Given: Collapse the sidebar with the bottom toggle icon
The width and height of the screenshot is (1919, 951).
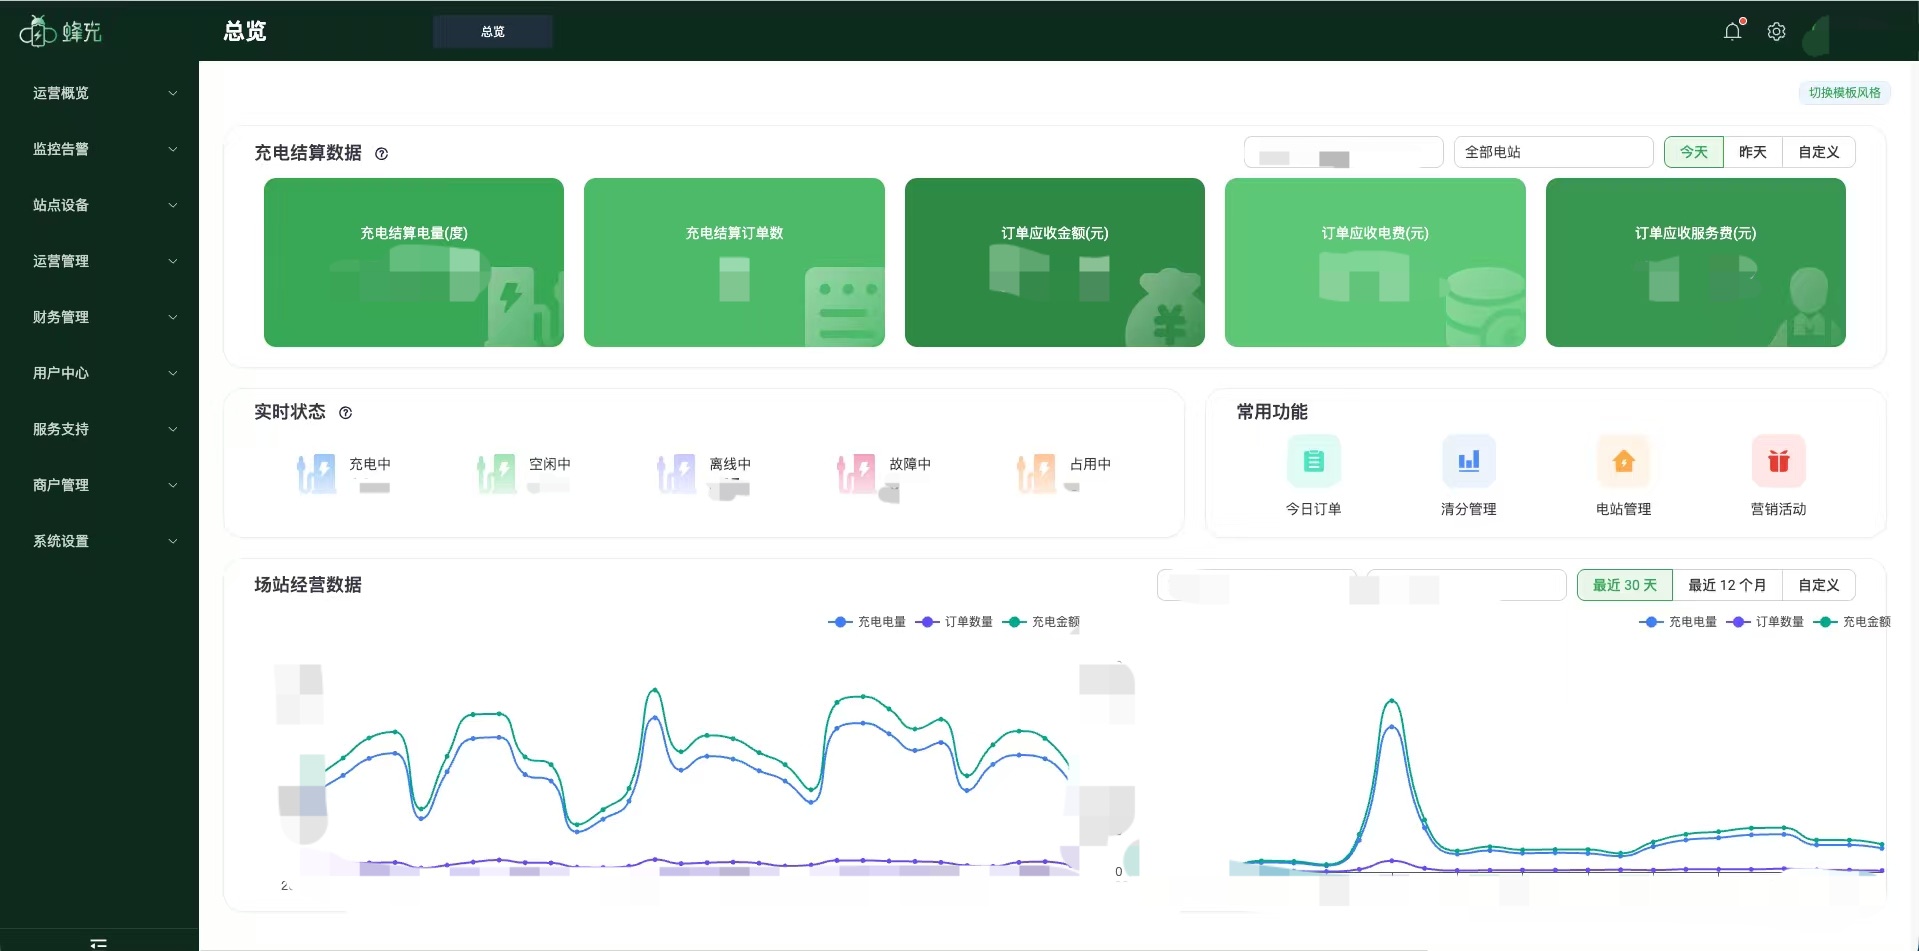Looking at the screenshot, I should click(x=98, y=943).
